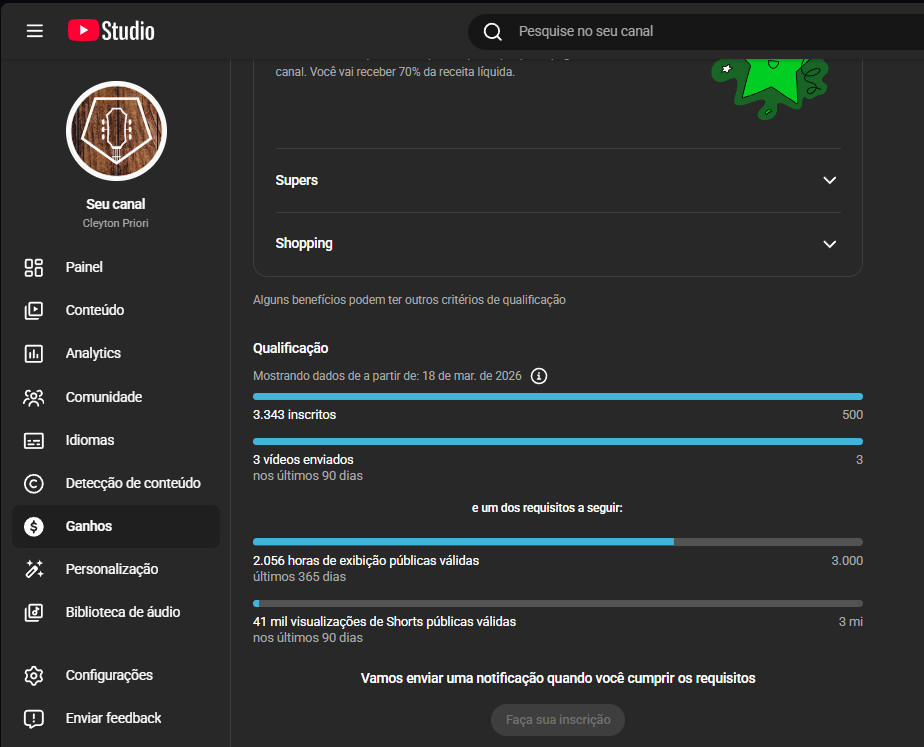924x747 pixels.
Task: Open Biblioteca de áudio menu item
Action: point(122,612)
